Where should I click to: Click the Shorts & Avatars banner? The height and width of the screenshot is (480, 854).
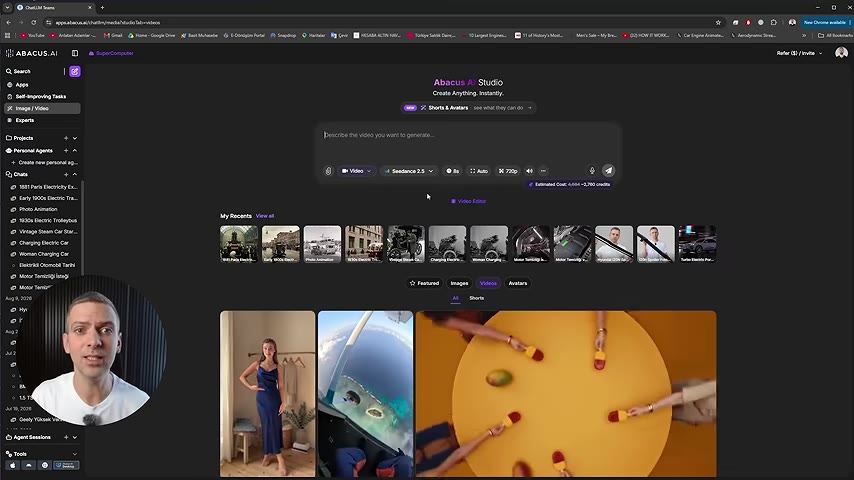click(x=468, y=108)
